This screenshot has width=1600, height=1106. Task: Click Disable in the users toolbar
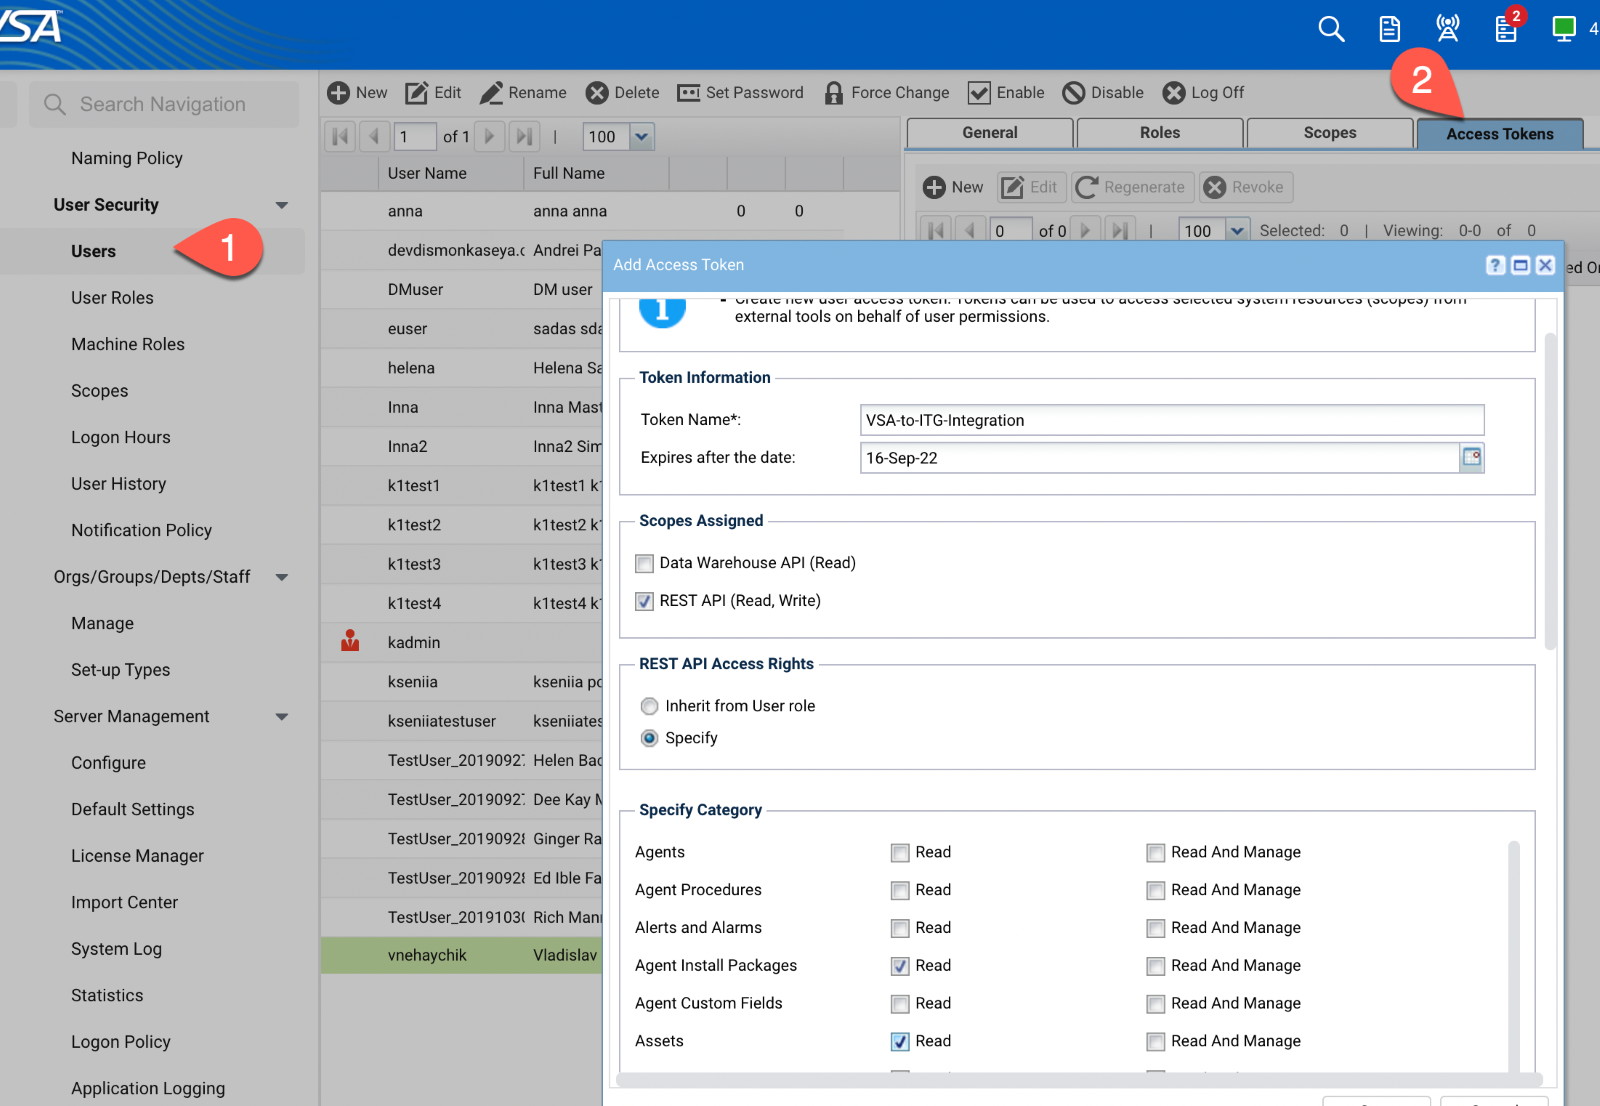1103,93
